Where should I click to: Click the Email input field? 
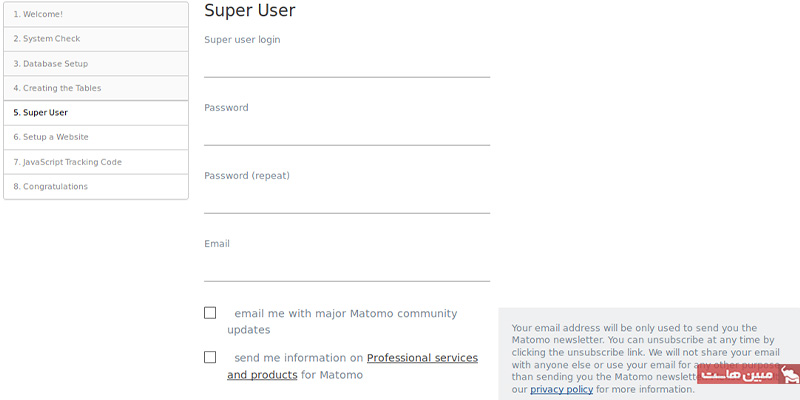click(346, 268)
